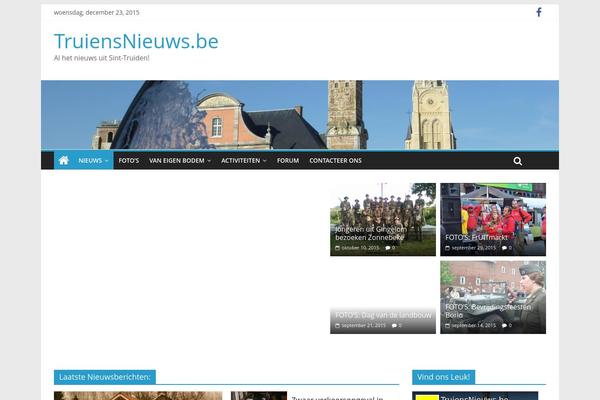Viewport: 600px width, 400px height.
Task: Open Contacteer Ons menu item
Action: click(x=335, y=161)
